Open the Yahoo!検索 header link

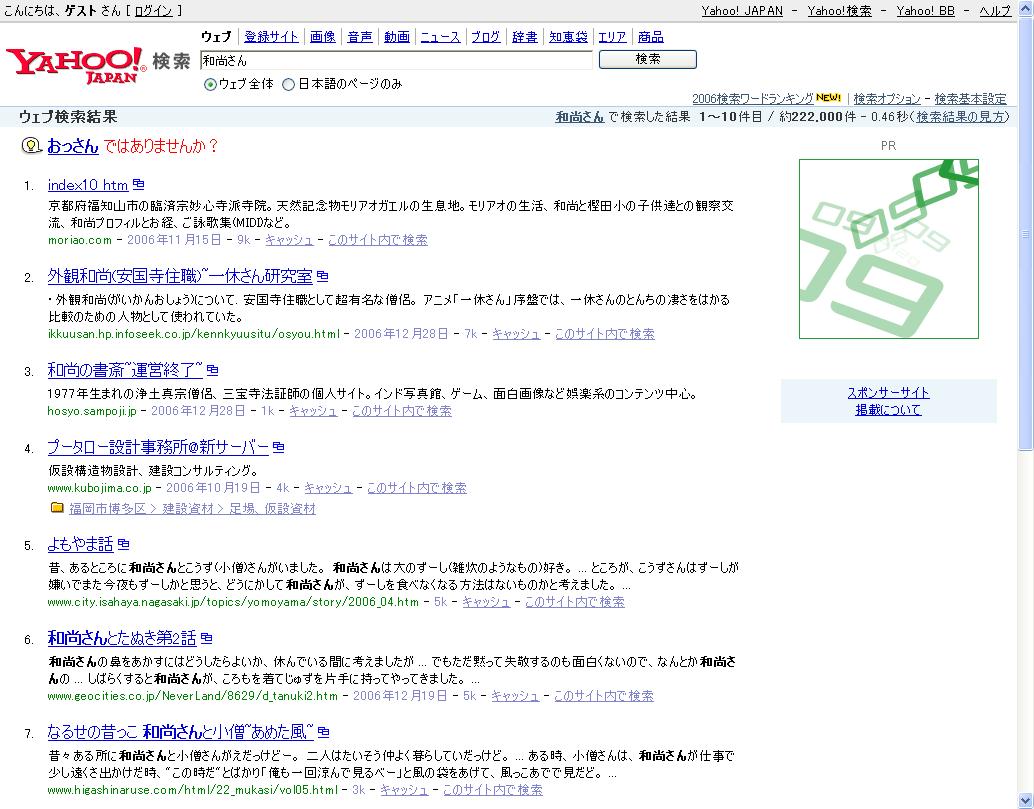(x=839, y=11)
